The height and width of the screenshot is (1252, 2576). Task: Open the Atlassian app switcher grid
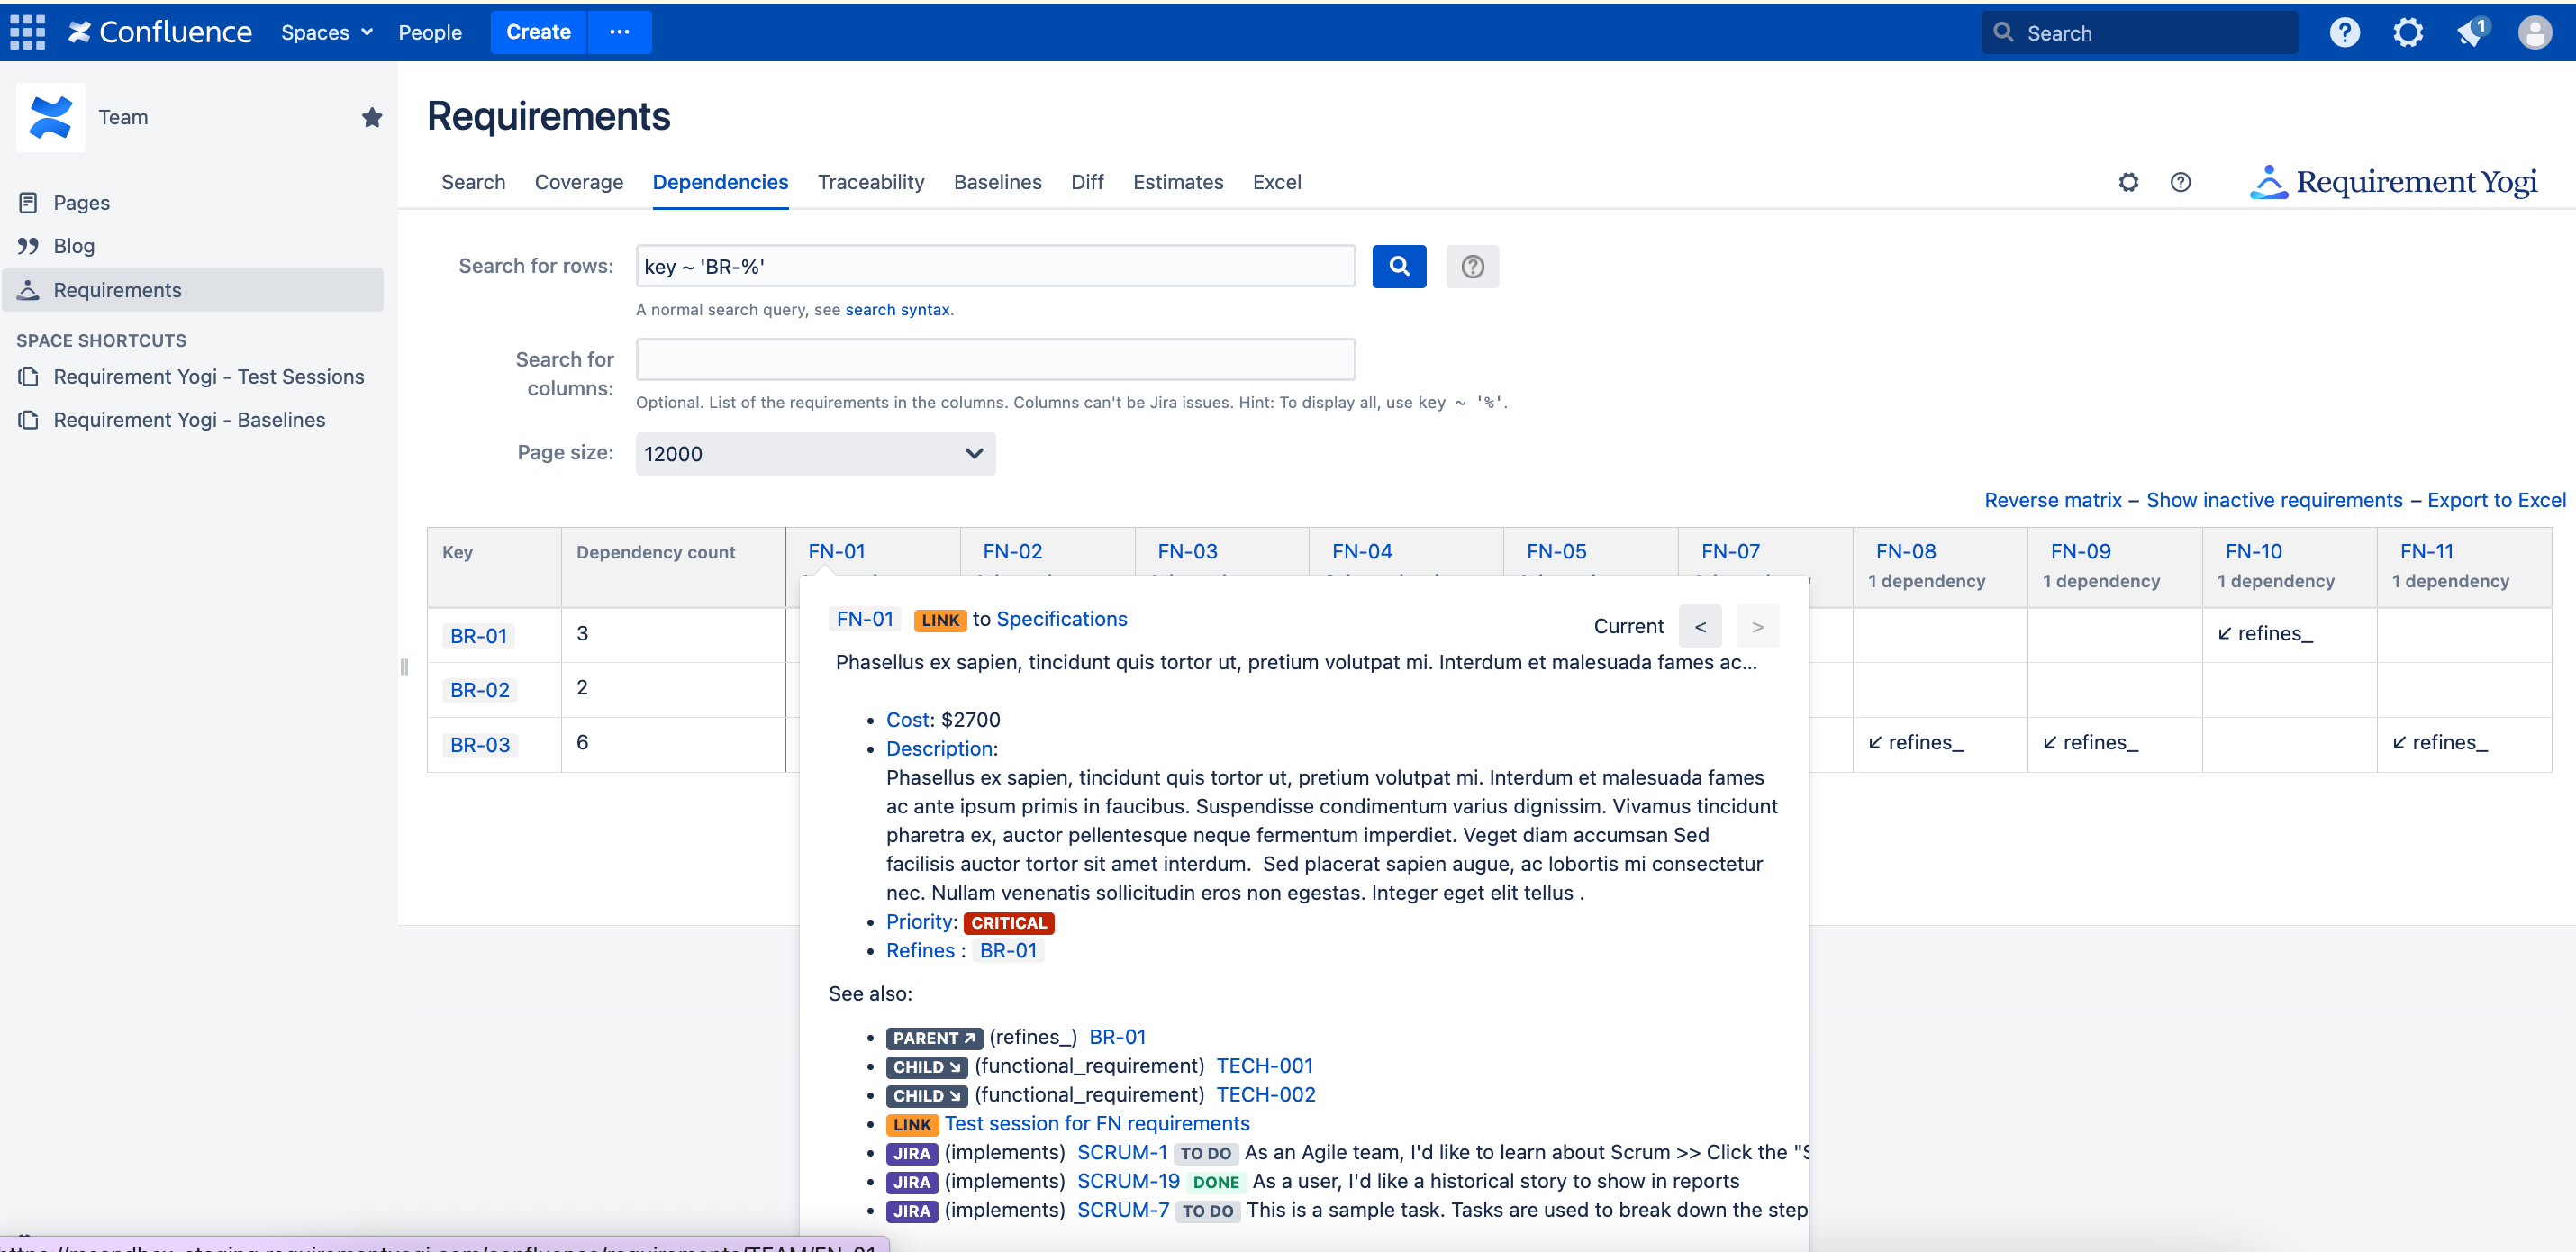[27, 32]
